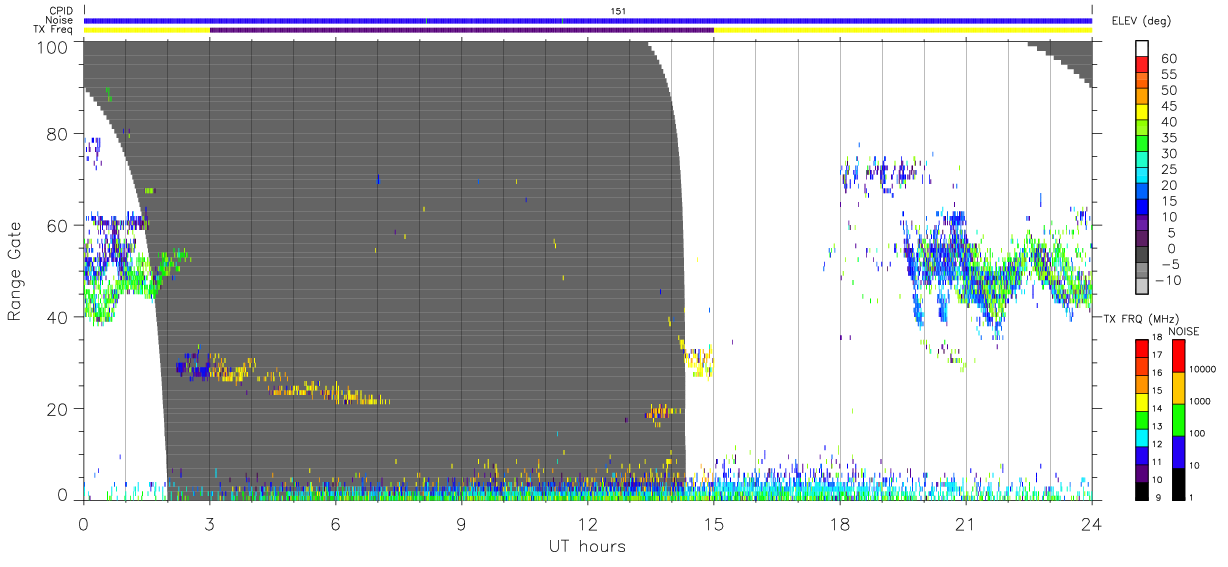Click the purple segment of TX Freq bar
The width and height of the screenshot is (1228, 567).
pyautogui.click(x=462, y=30)
